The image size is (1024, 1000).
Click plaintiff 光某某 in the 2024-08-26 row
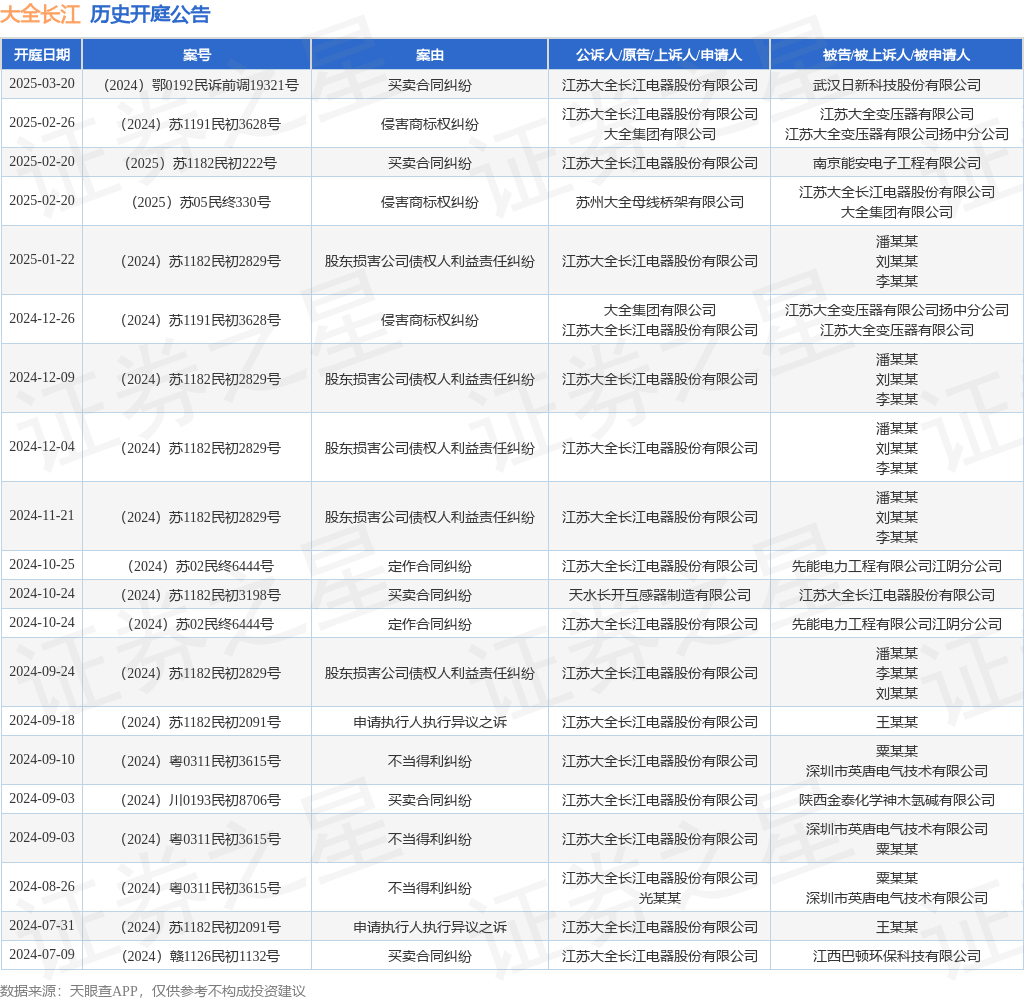[x=660, y=898]
